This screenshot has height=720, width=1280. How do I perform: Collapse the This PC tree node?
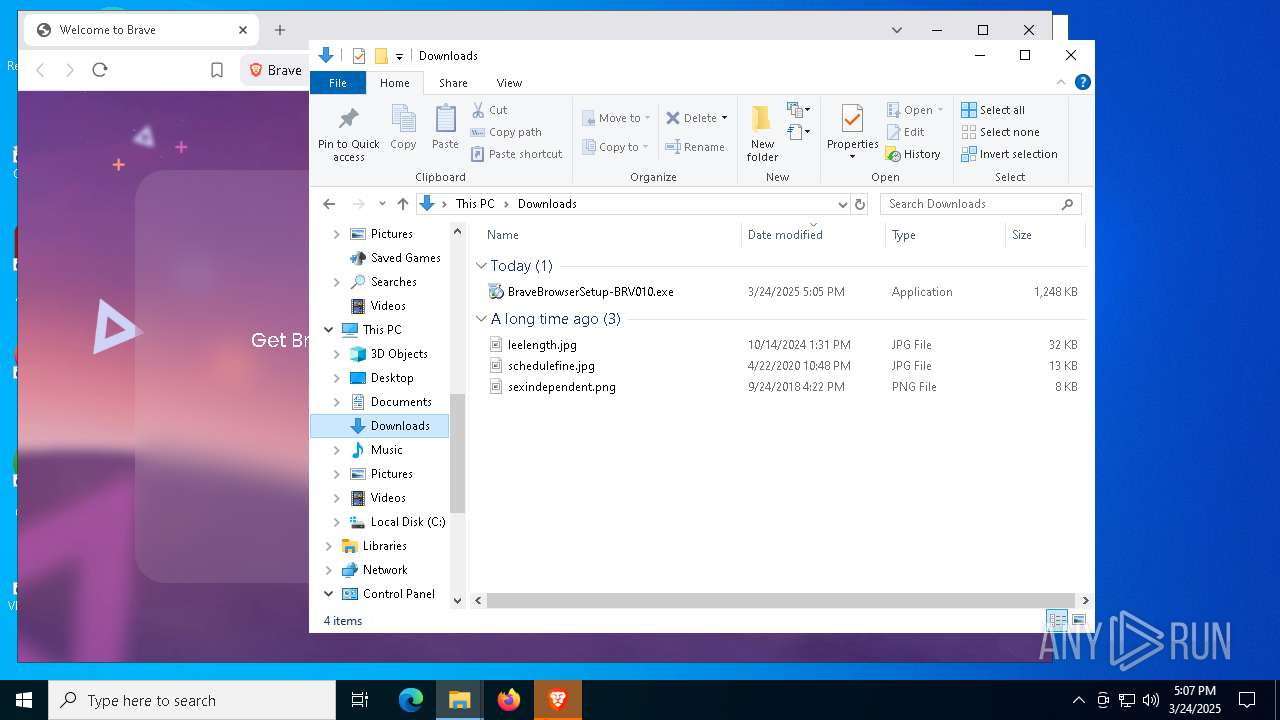pyautogui.click(x=328, y=330)
